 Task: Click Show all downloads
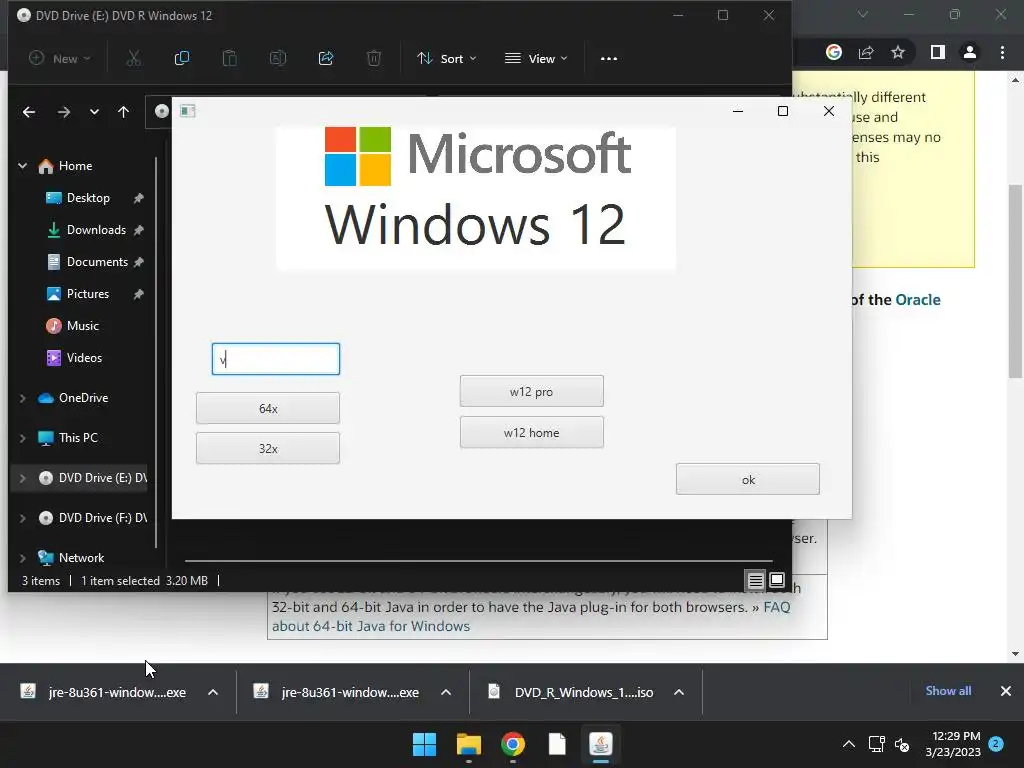click(x=948, y=691)
